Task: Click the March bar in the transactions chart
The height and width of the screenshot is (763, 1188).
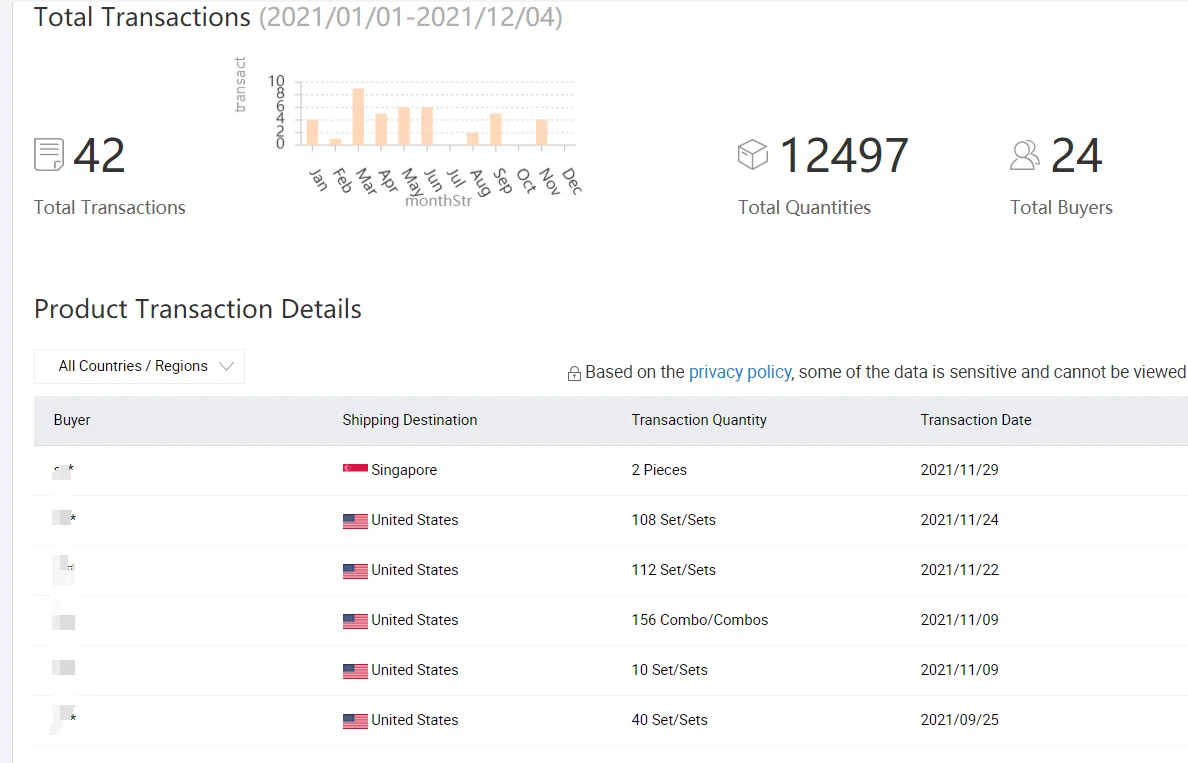Action: [358, 116]
